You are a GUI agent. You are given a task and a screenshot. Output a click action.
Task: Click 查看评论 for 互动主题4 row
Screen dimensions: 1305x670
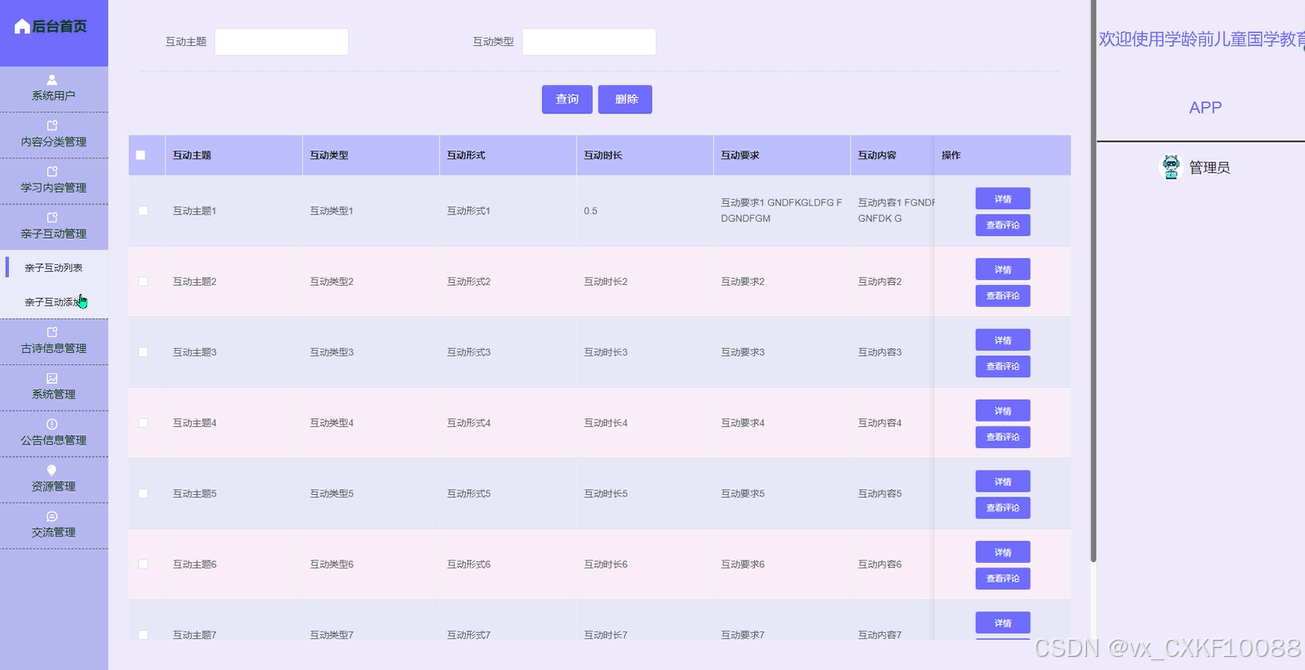[x=1003, y=437]
